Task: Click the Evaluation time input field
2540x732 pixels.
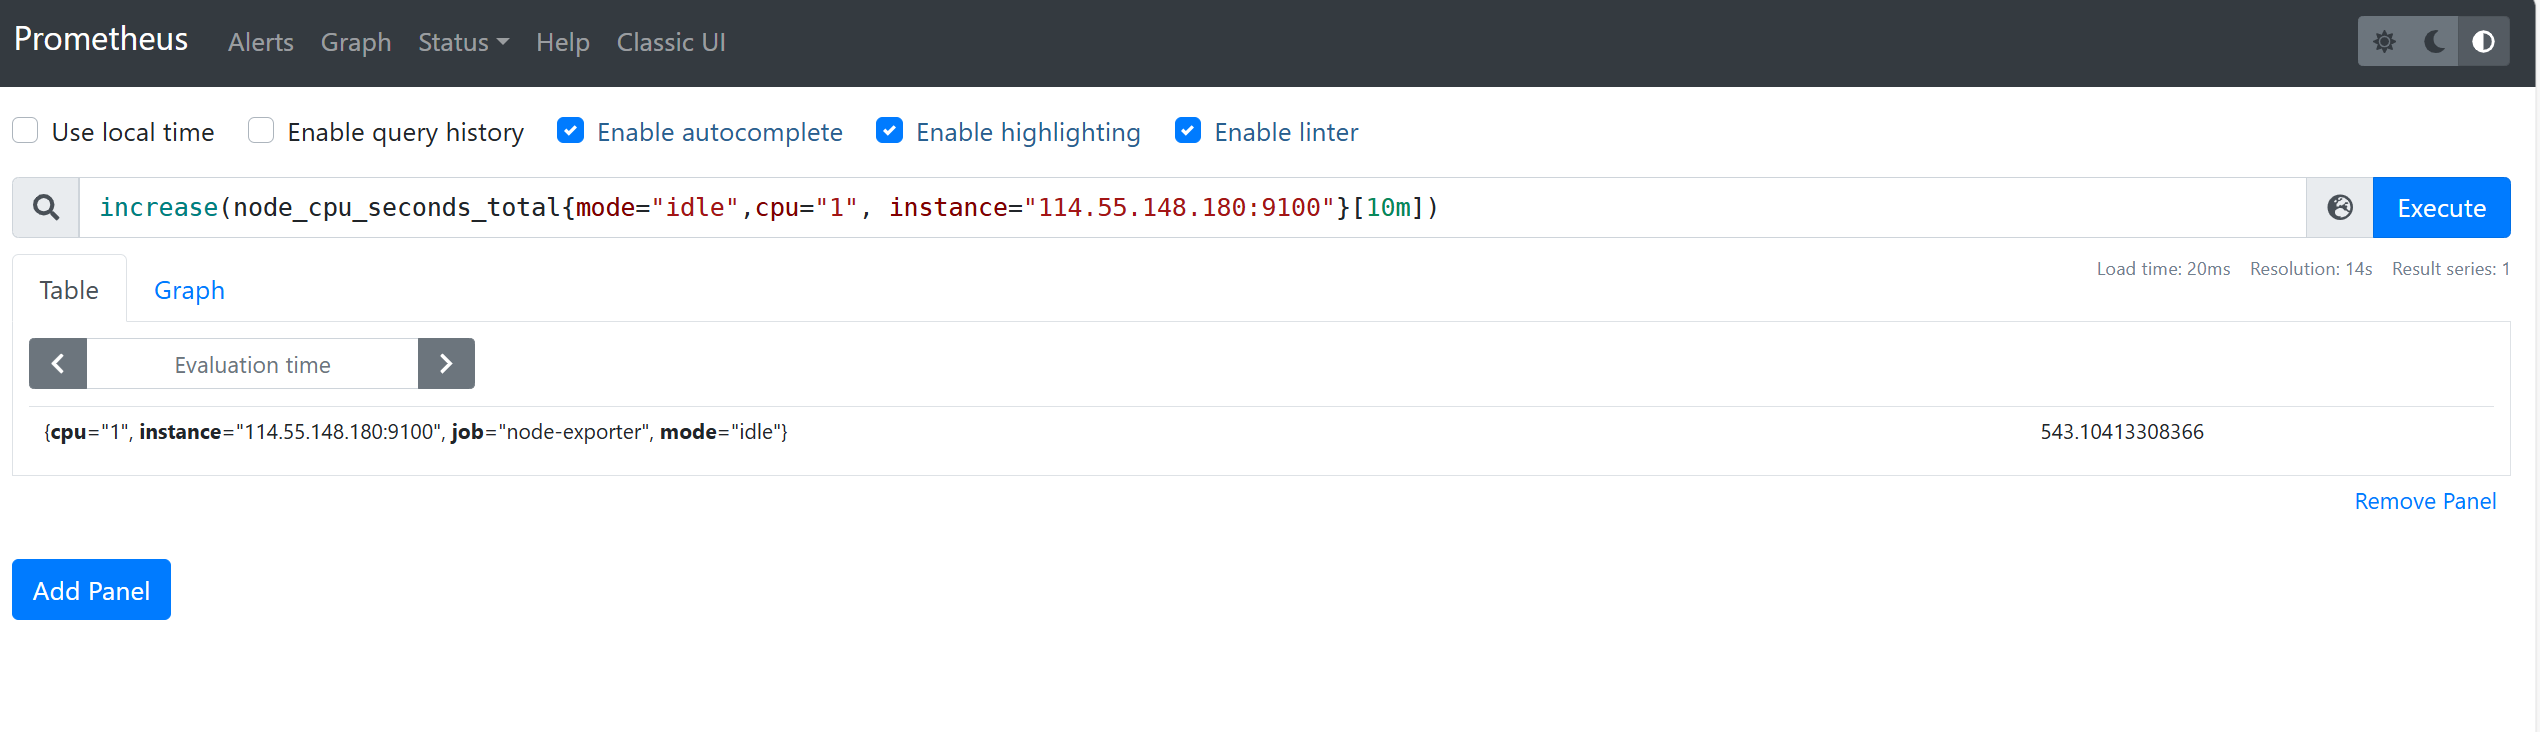Action: pyautogui.click(x=252, y=364)
